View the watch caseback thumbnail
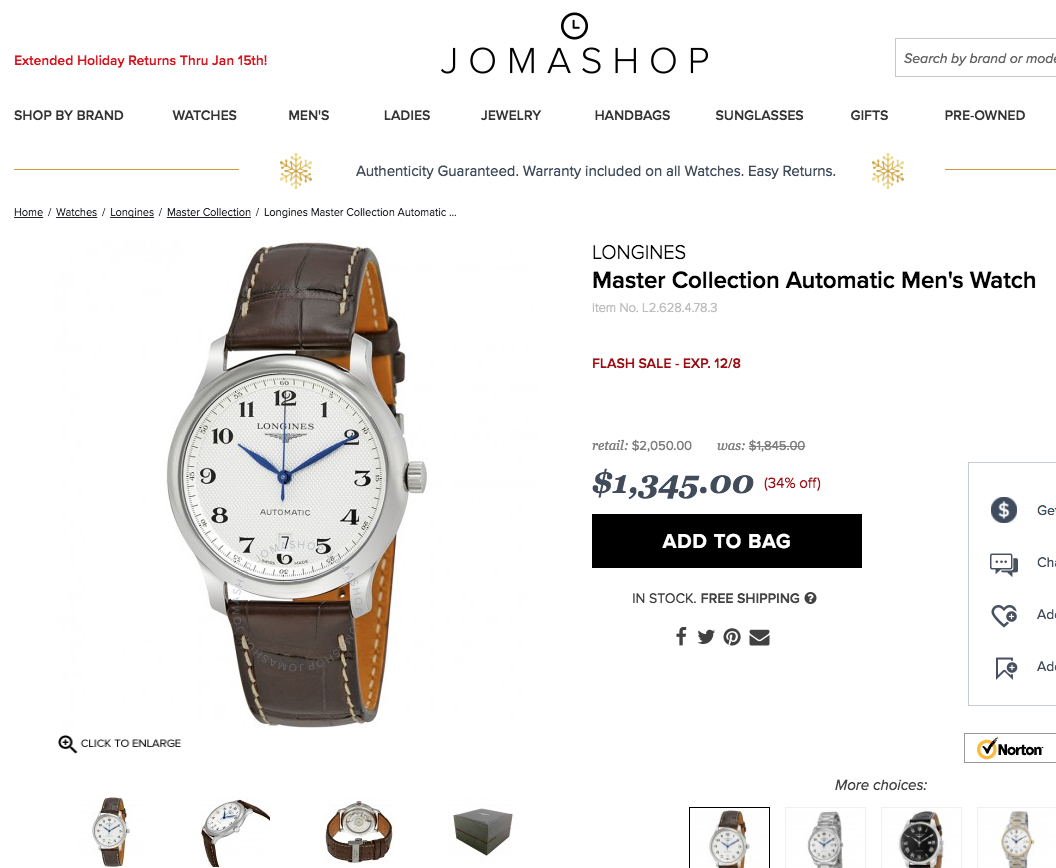The image size is (1056, 868). [x=358, y=832]
